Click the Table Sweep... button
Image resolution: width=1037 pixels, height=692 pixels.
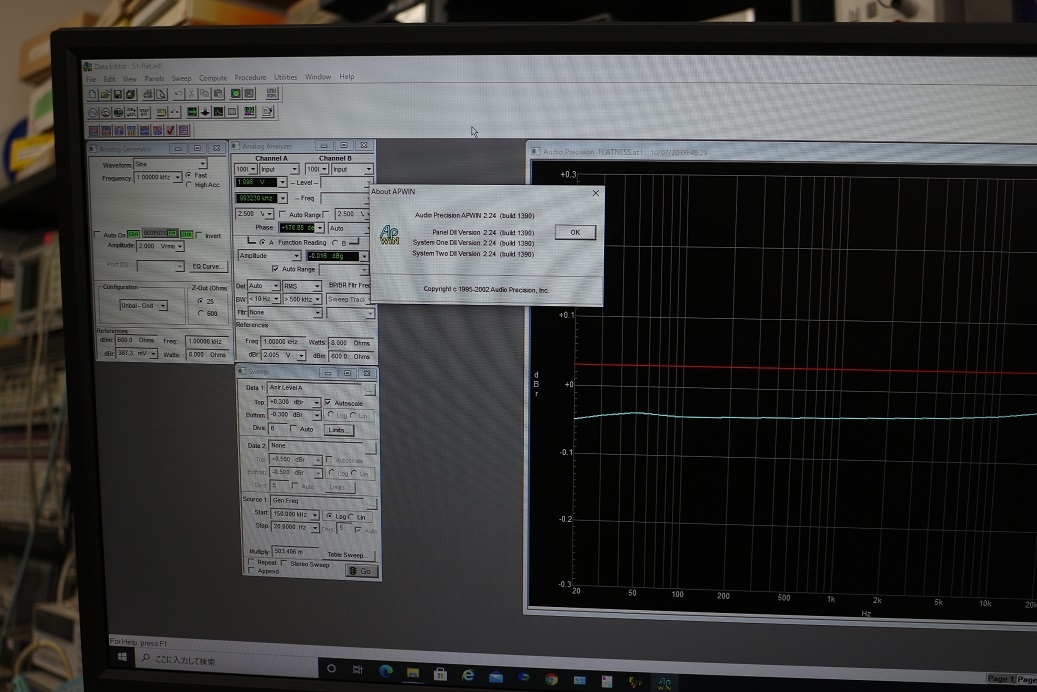pos(348,555)
